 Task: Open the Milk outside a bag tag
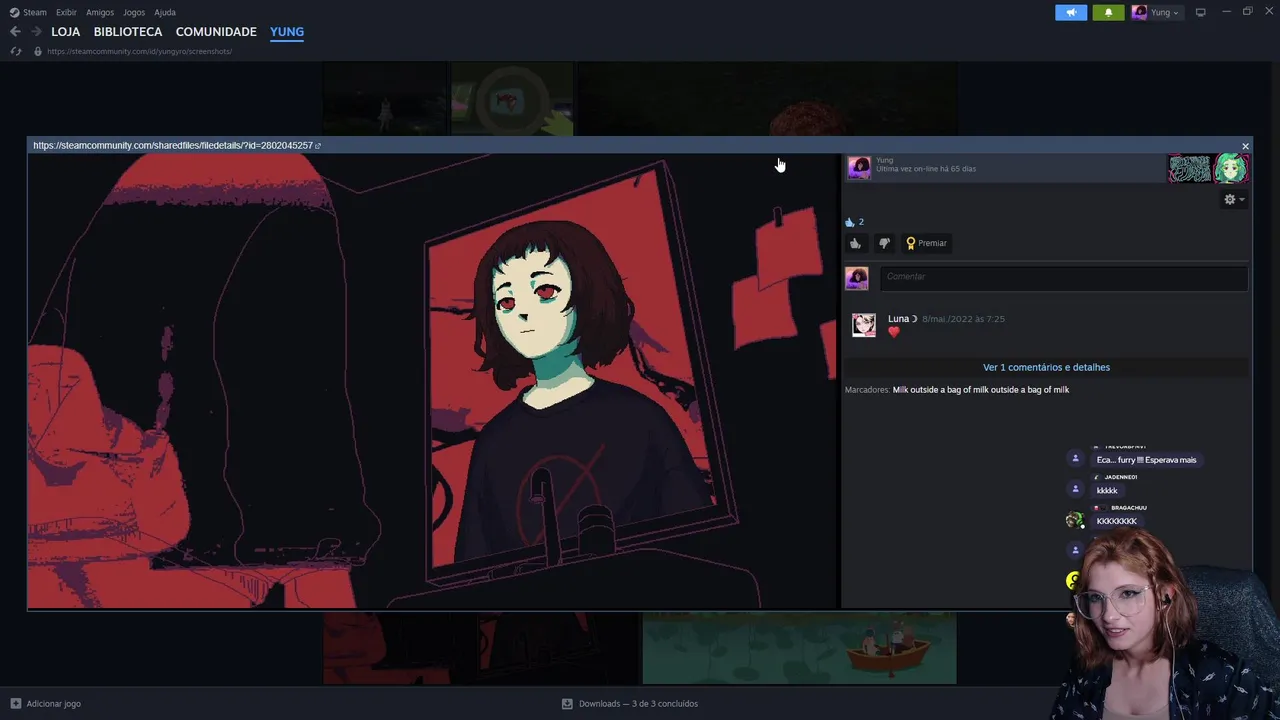point(980,390)
